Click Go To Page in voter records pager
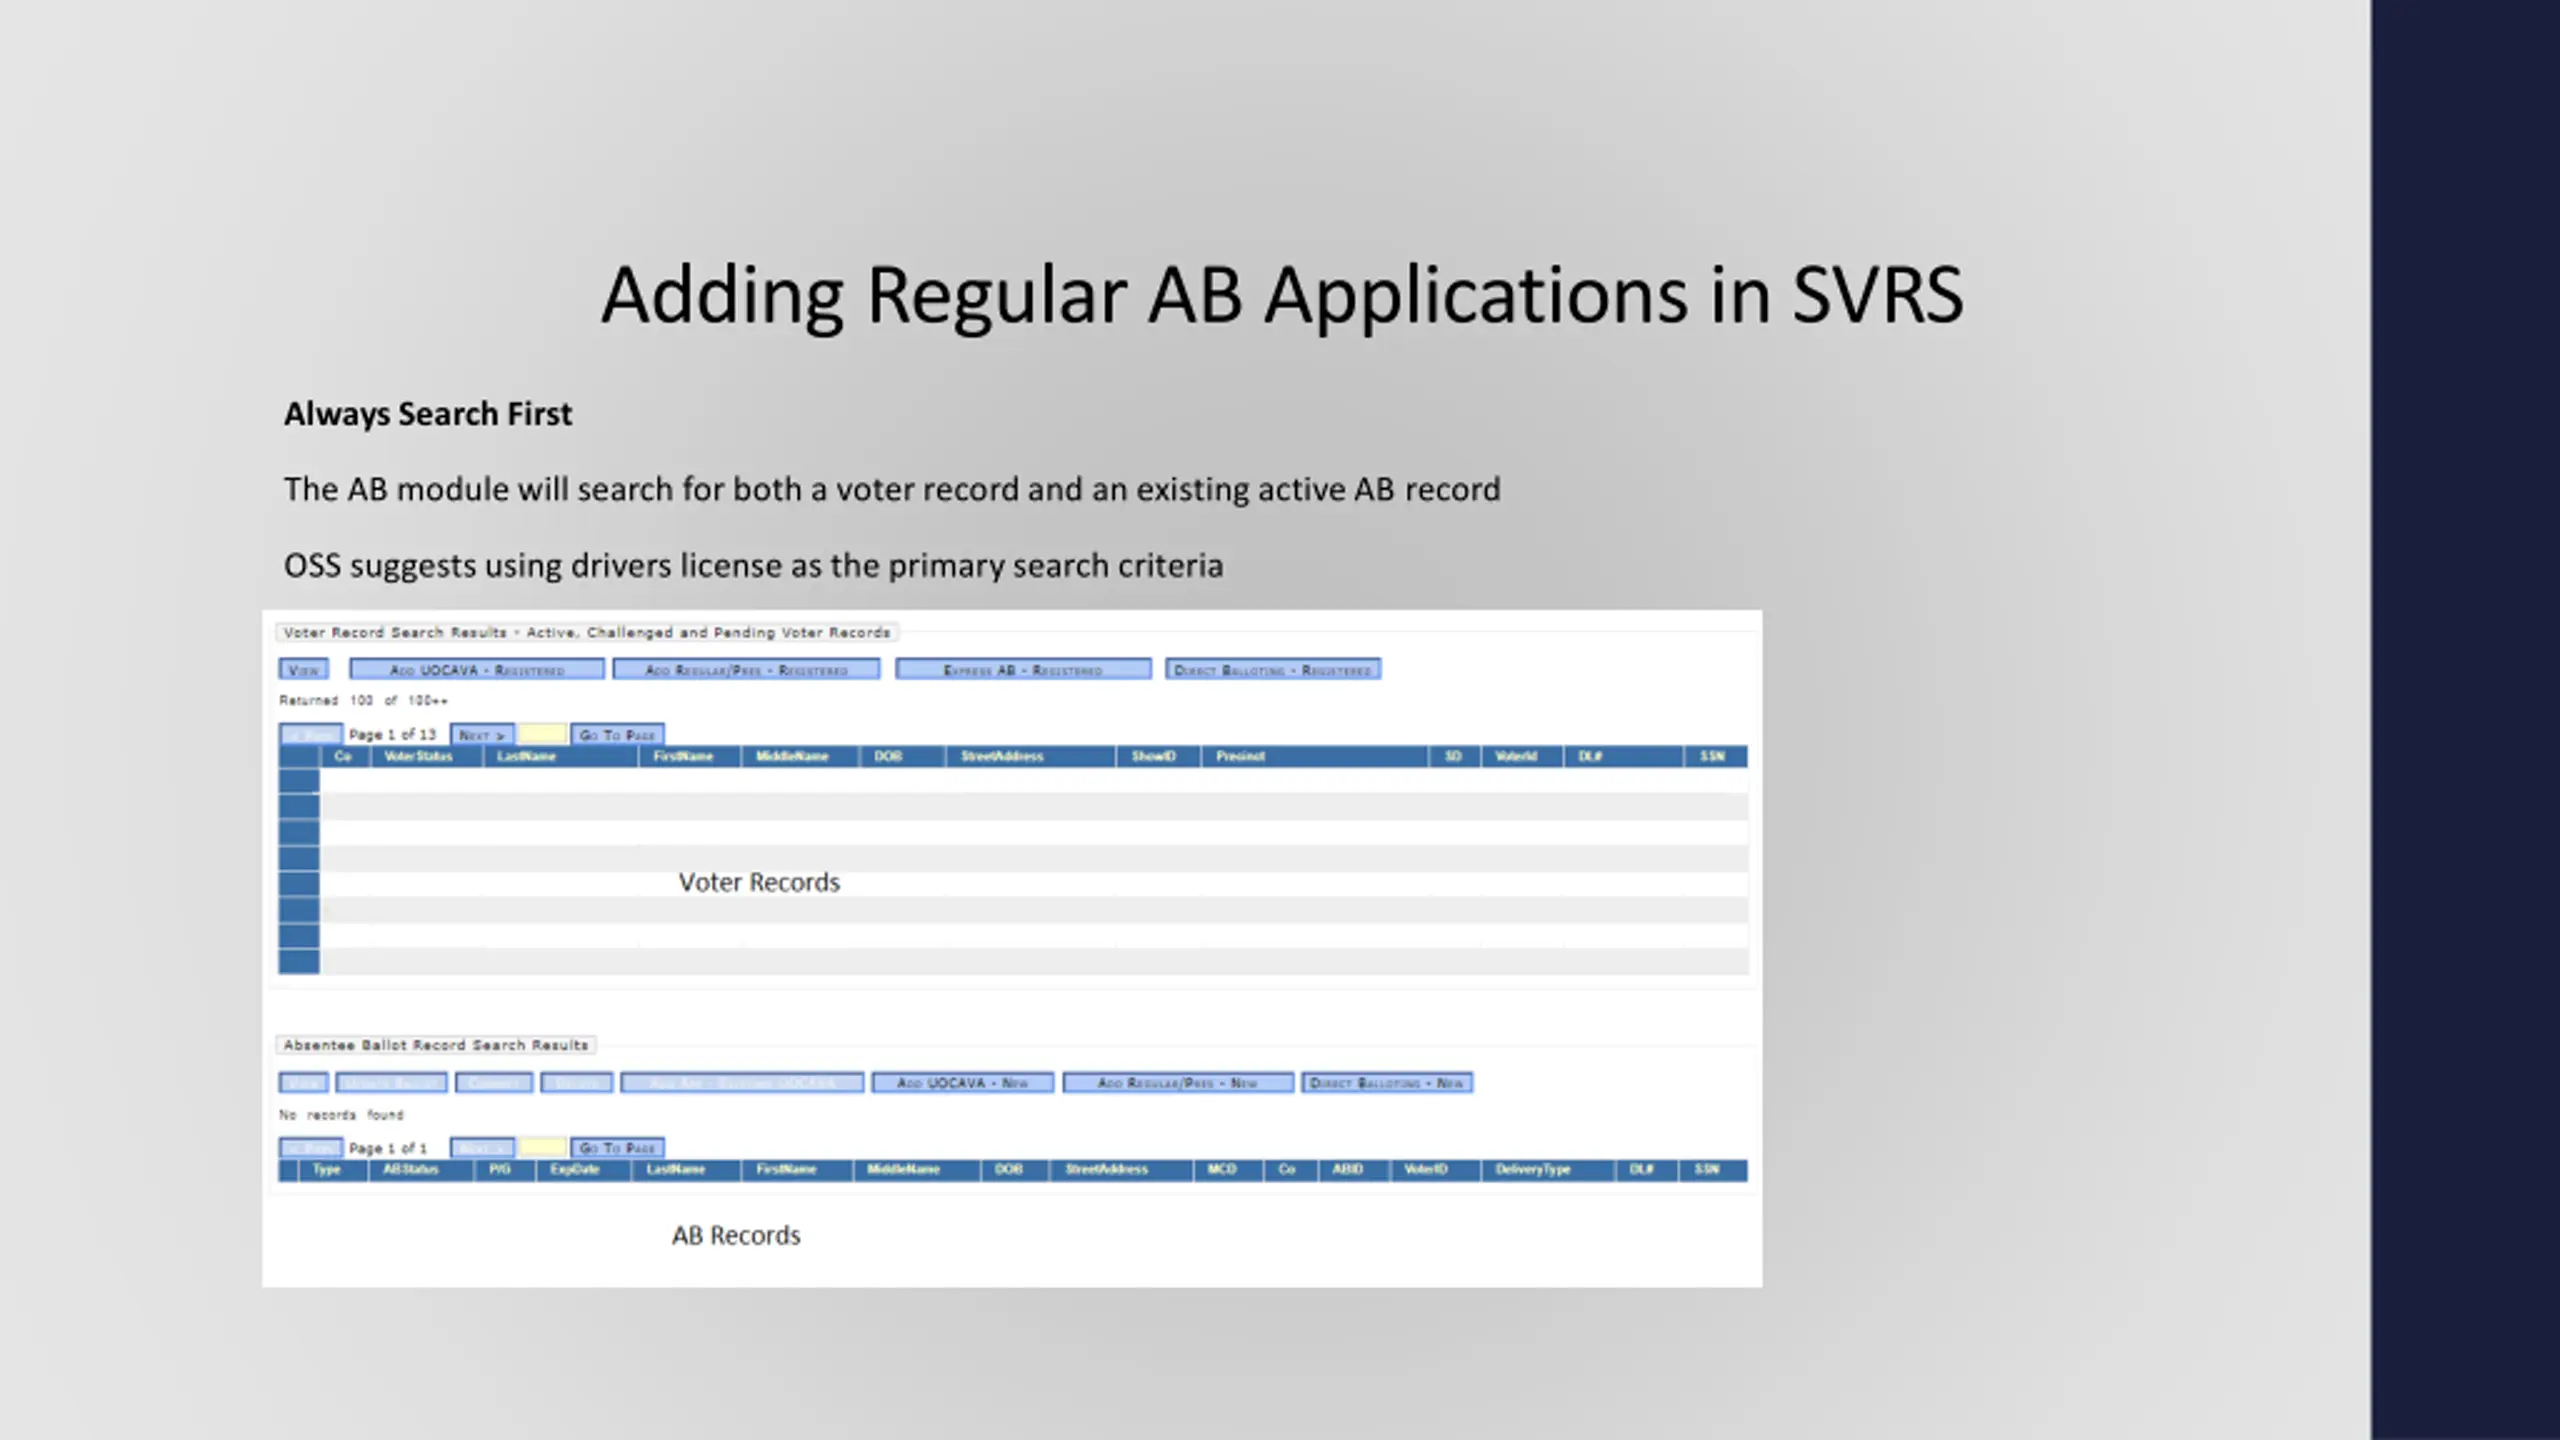The height and width of the screenshot is (1440, 2560). (617, 734)
